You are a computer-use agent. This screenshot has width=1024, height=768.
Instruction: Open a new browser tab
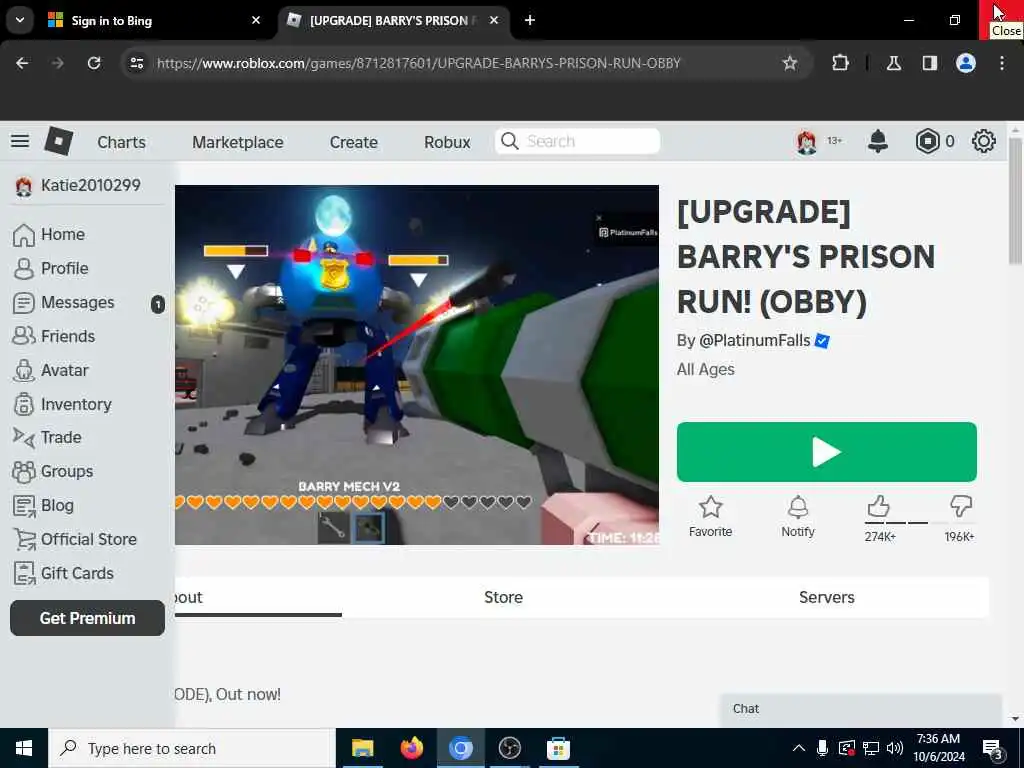(530, 20)
